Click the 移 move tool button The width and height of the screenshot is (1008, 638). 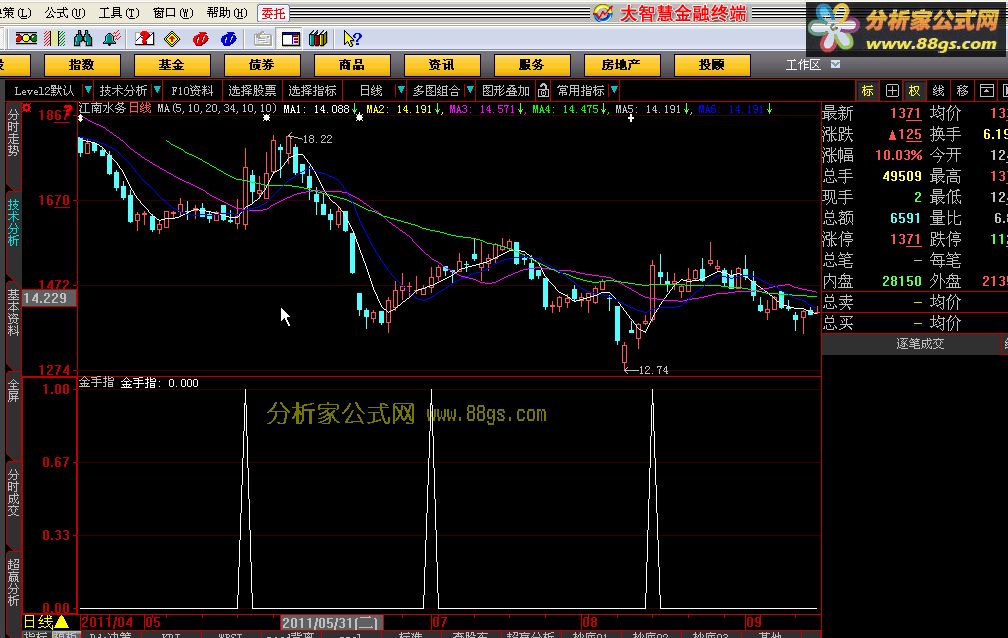(962, 91)
